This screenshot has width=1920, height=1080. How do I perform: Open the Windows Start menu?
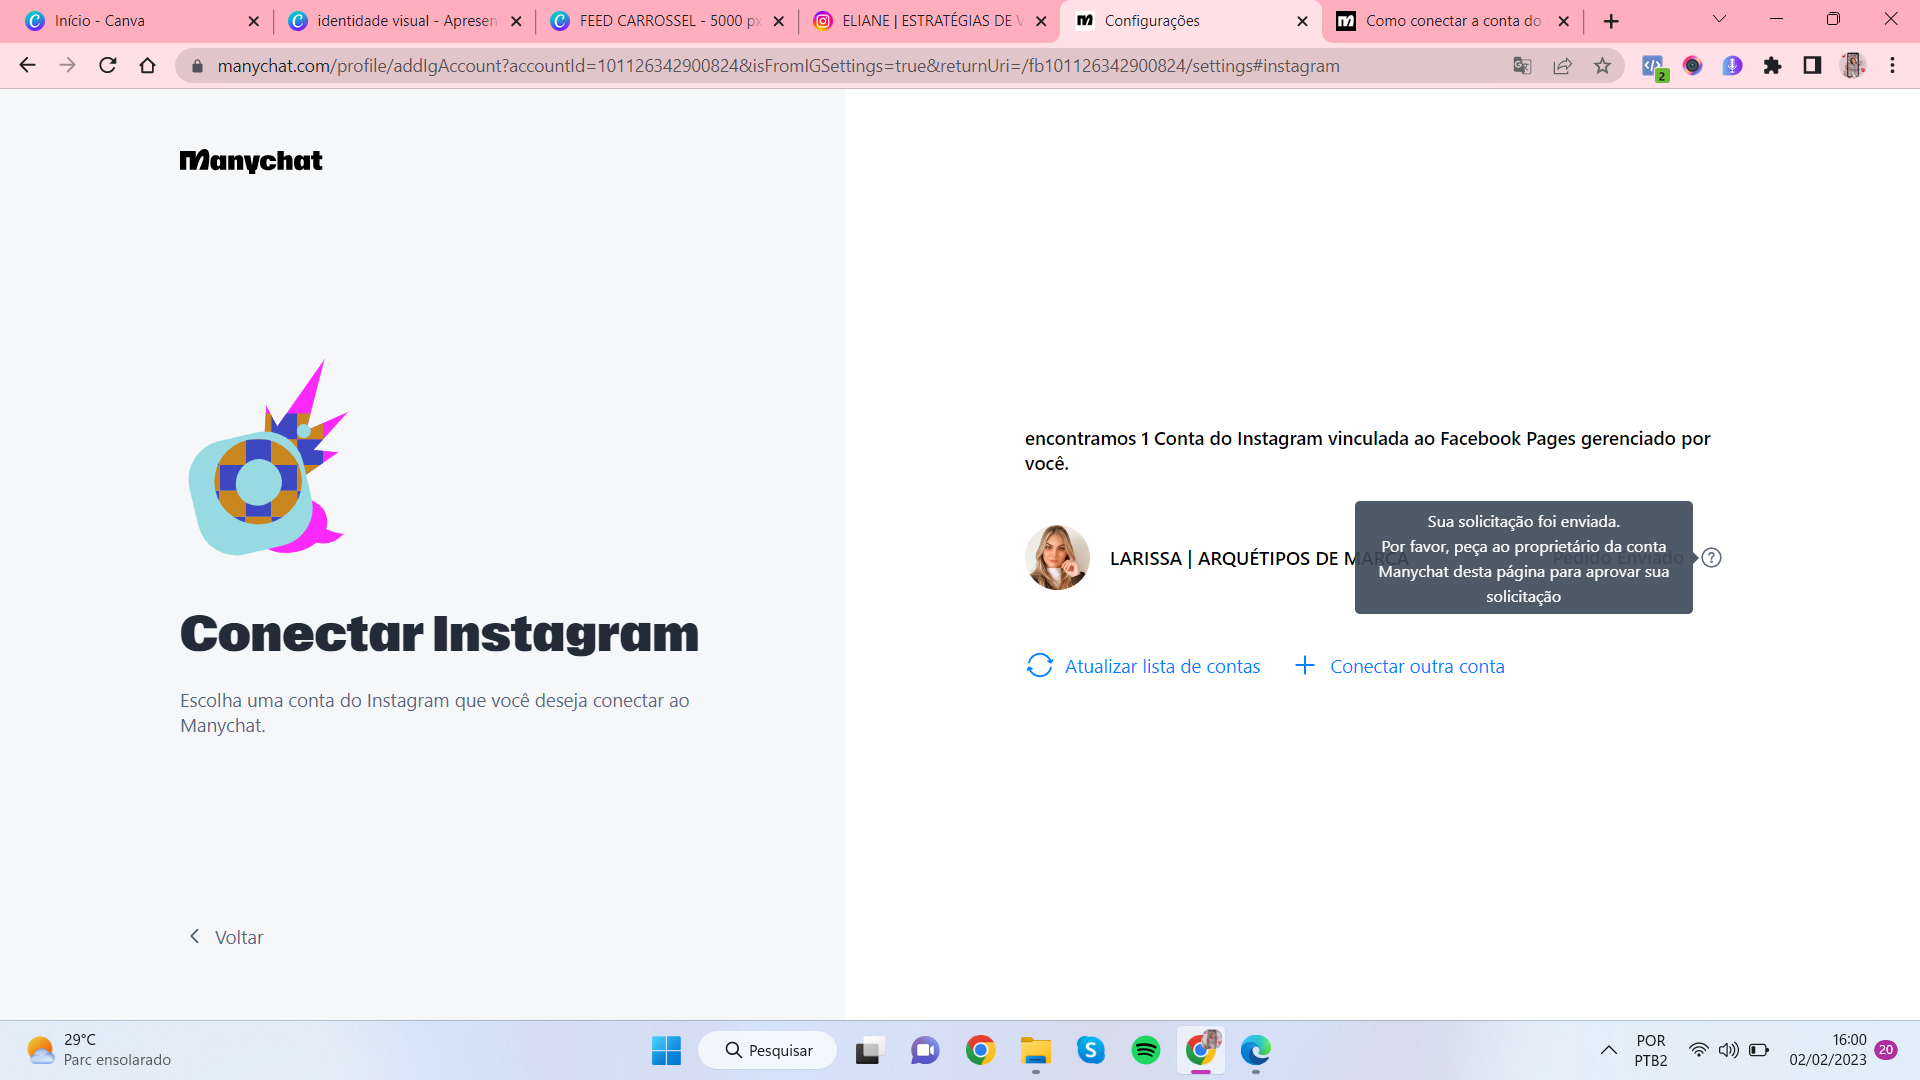666,1050
